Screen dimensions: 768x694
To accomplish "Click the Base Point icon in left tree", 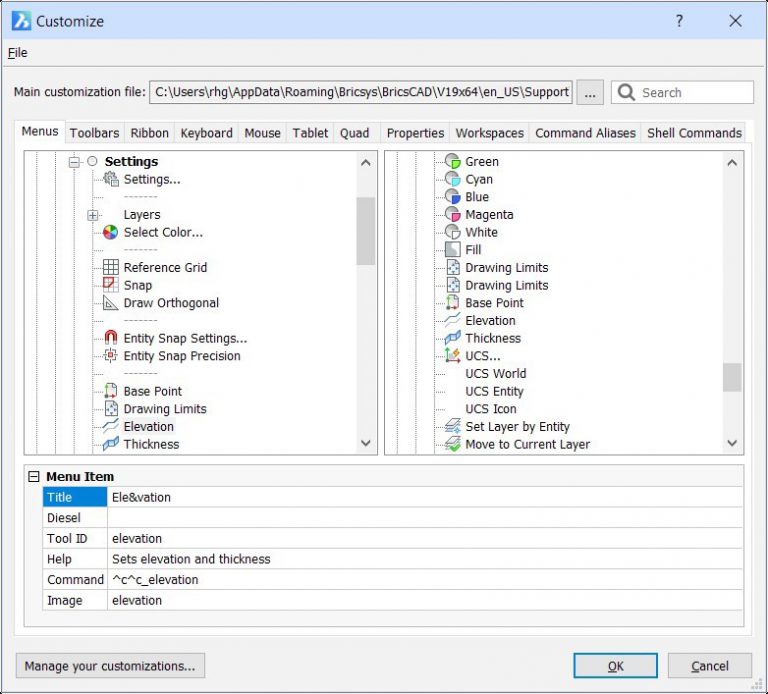I will (111, 391).
